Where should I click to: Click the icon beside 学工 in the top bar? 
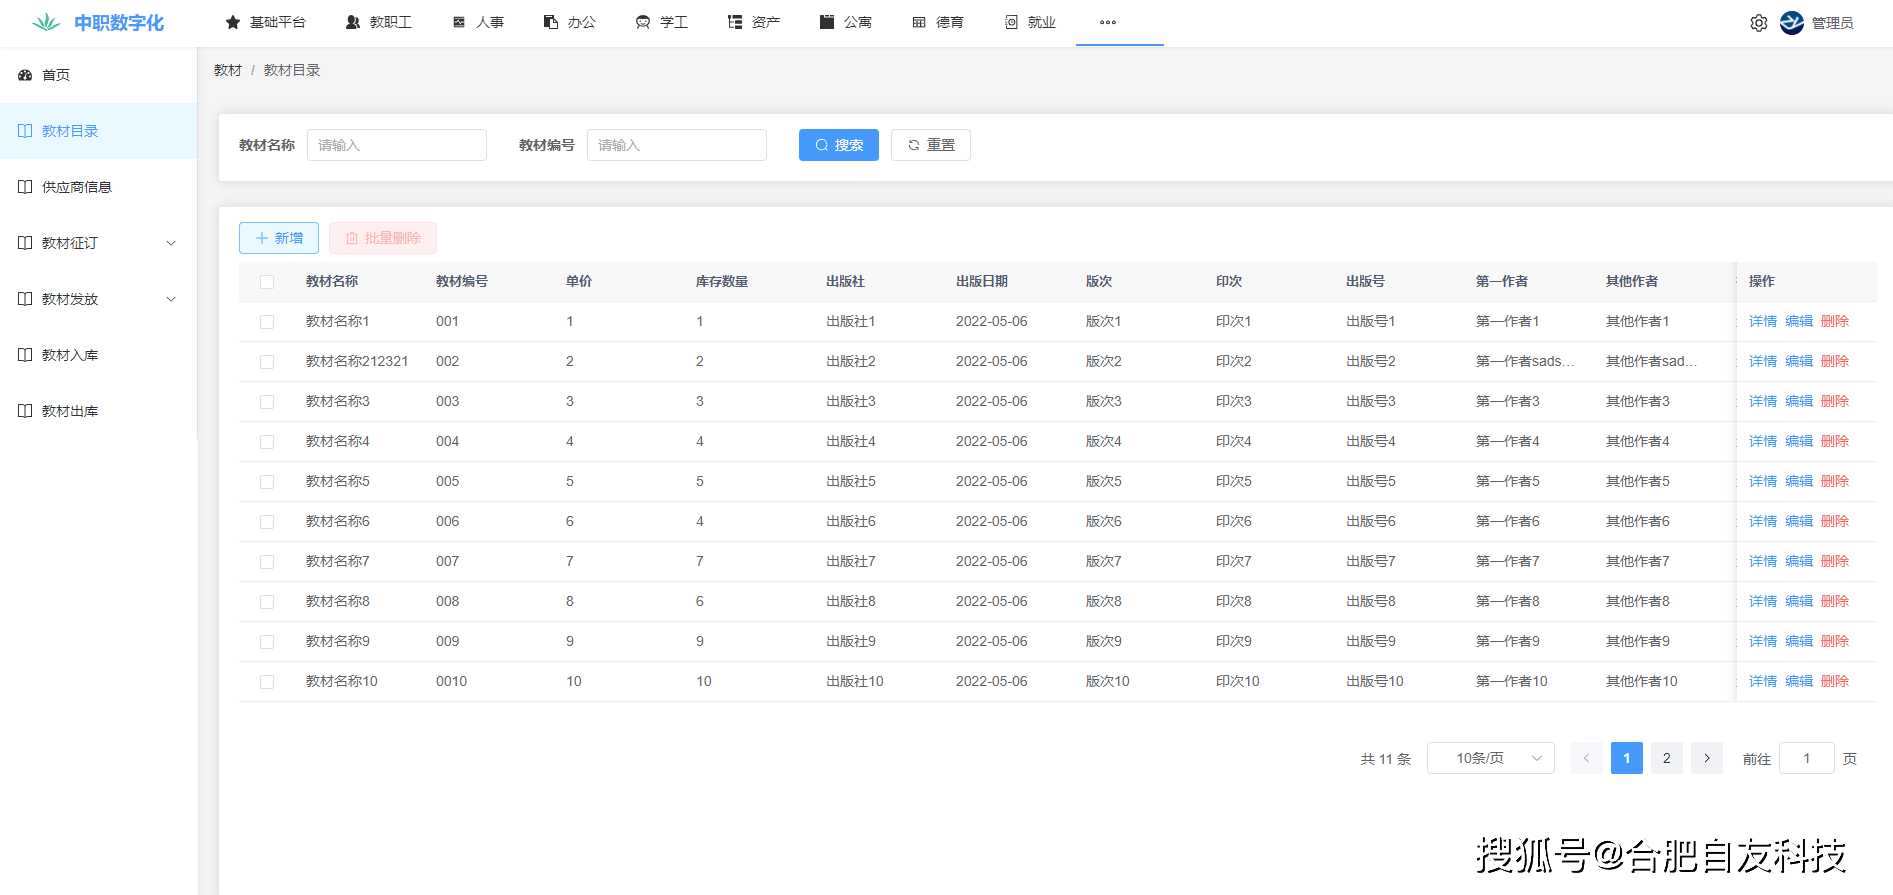tap(643, 22)
